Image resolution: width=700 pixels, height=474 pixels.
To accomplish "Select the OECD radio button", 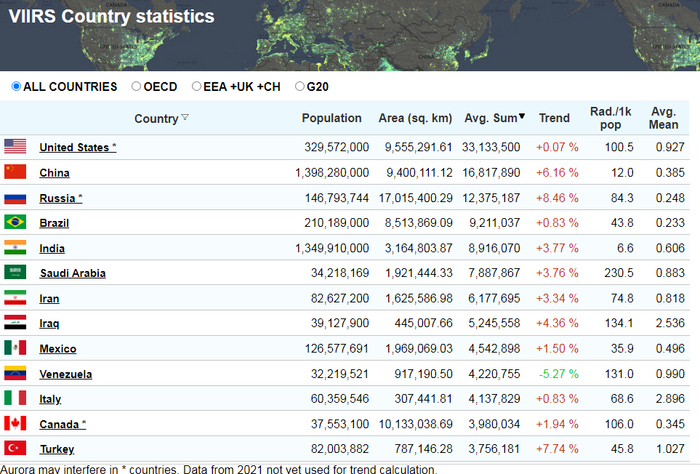I will (x=136, y=86).
